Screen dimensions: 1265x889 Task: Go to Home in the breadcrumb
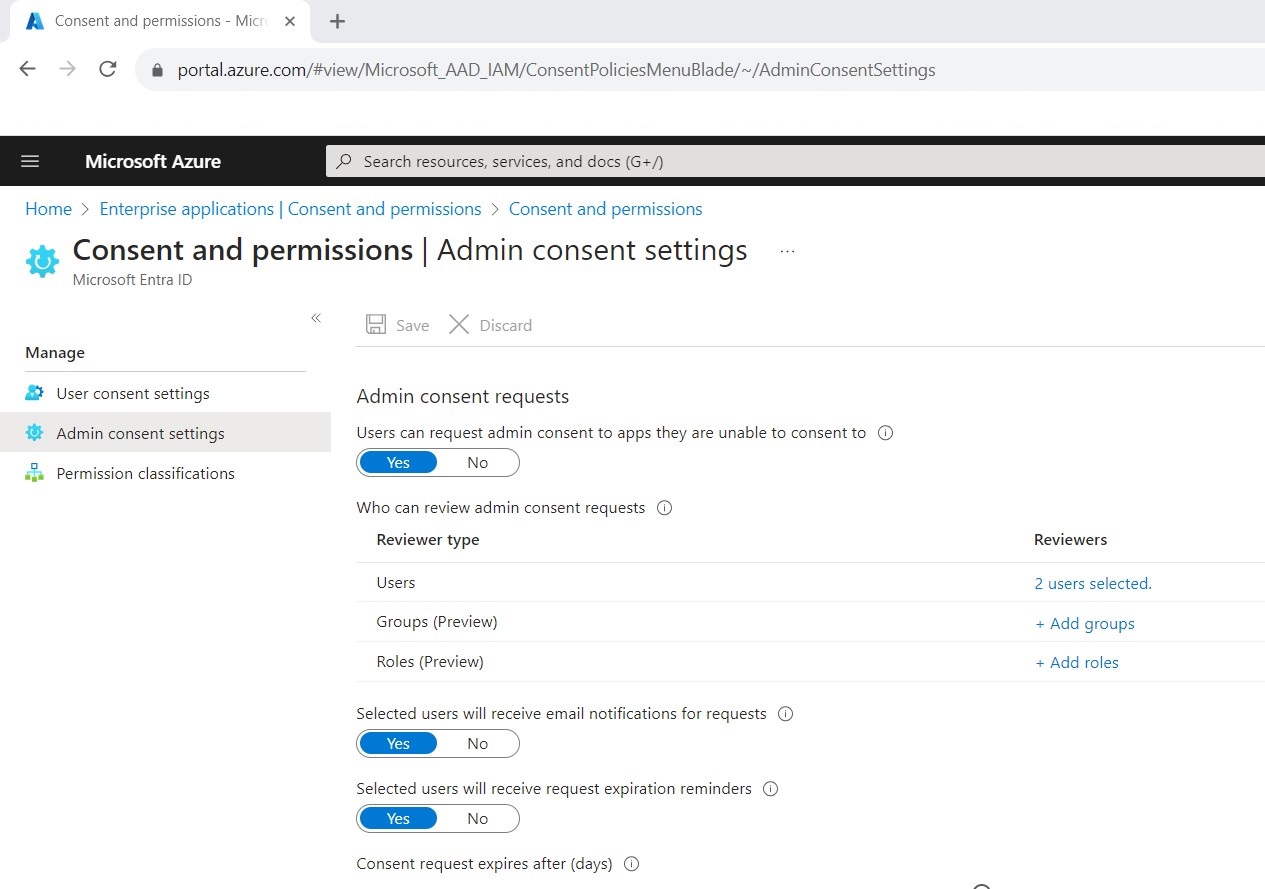tap(48, 209)
